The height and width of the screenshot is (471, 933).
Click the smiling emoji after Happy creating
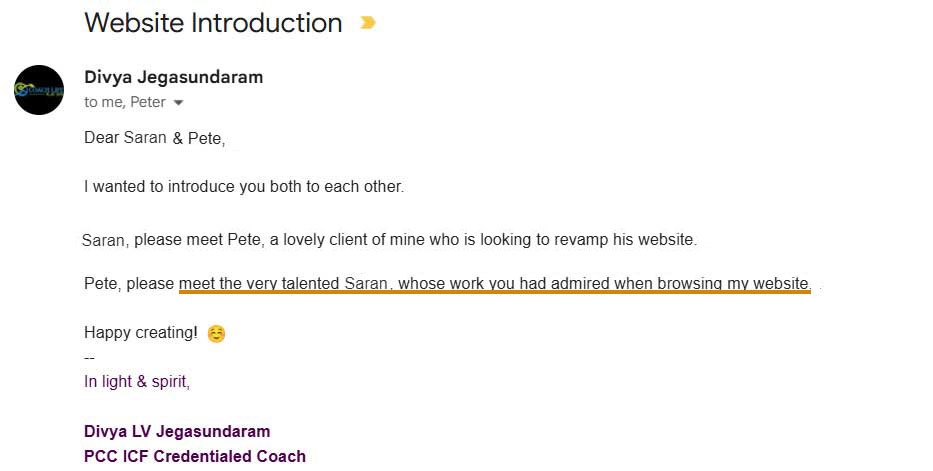(x=216, y=334)
